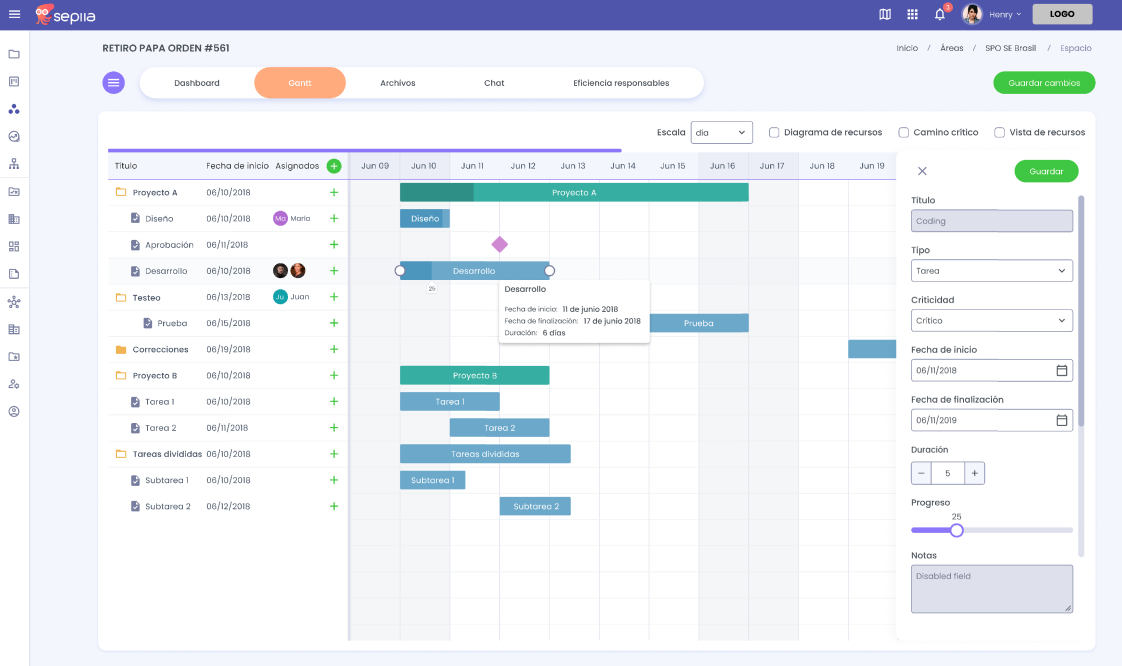Expand the Tipo dropdown showing Tarea
The width and height of the screenshot is (1122, 666).
click(x=991, y=271)
